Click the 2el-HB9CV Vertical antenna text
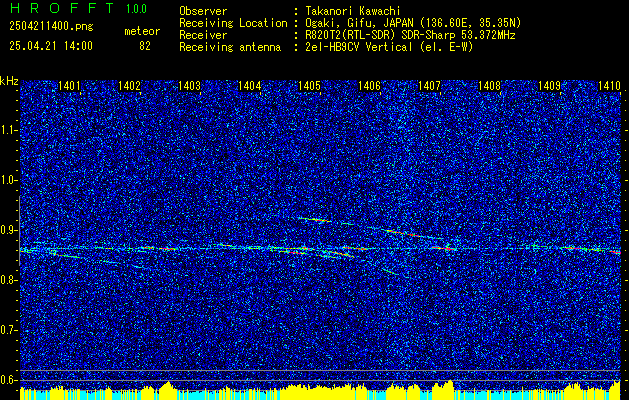The width and height of the screenshot is (629, 400). point(389,47)
